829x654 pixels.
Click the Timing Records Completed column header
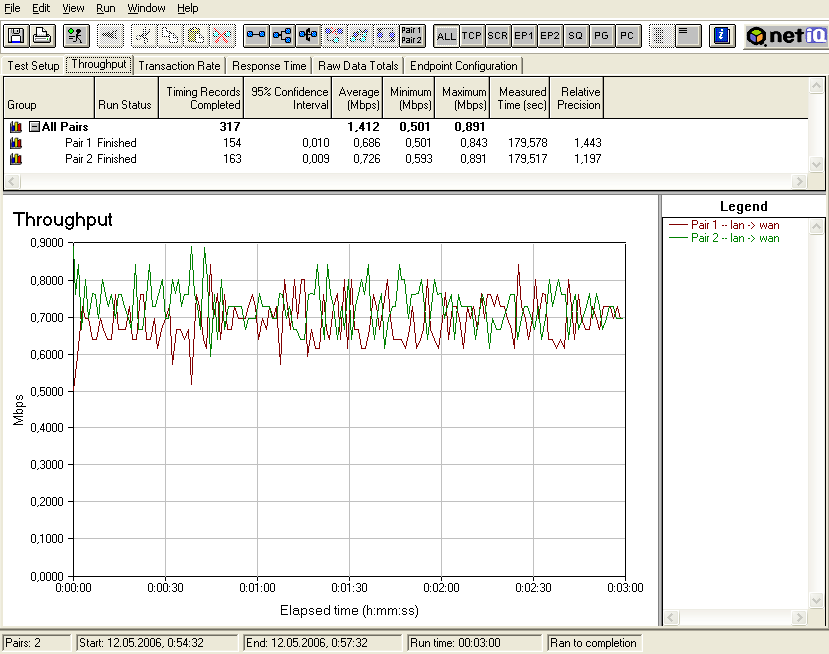pyautogui.click(x=203, y=98)
